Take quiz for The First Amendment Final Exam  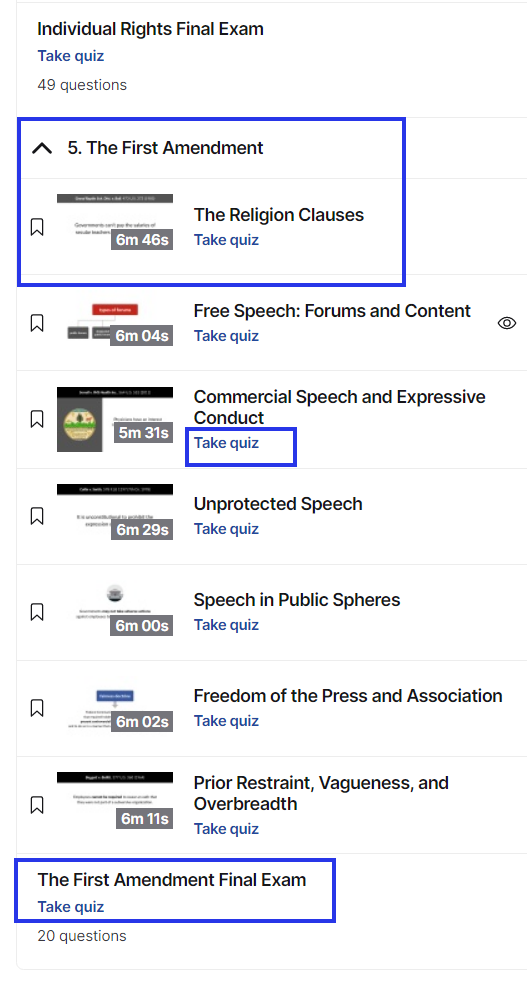coord(71,907)
